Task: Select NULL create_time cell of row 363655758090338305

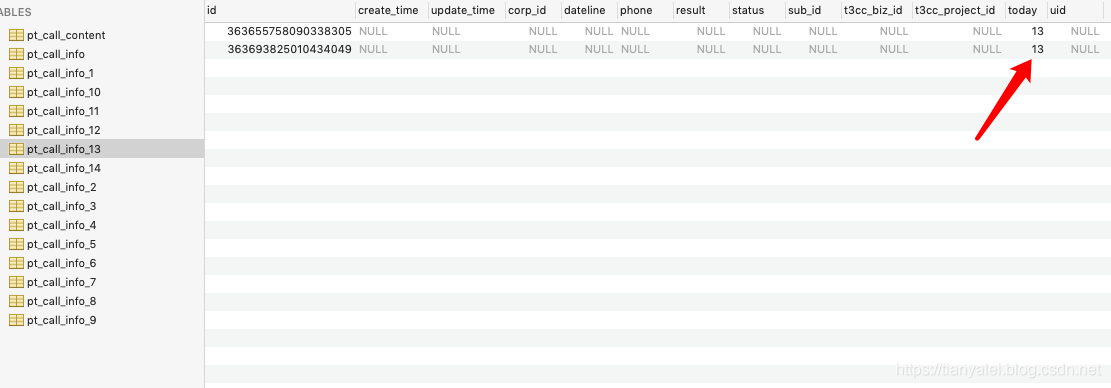Action: (x=373, y=31)
